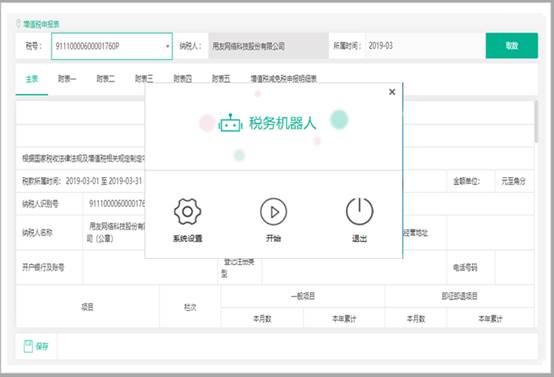Switch to the 附表四 tab

tap(183, 79)
